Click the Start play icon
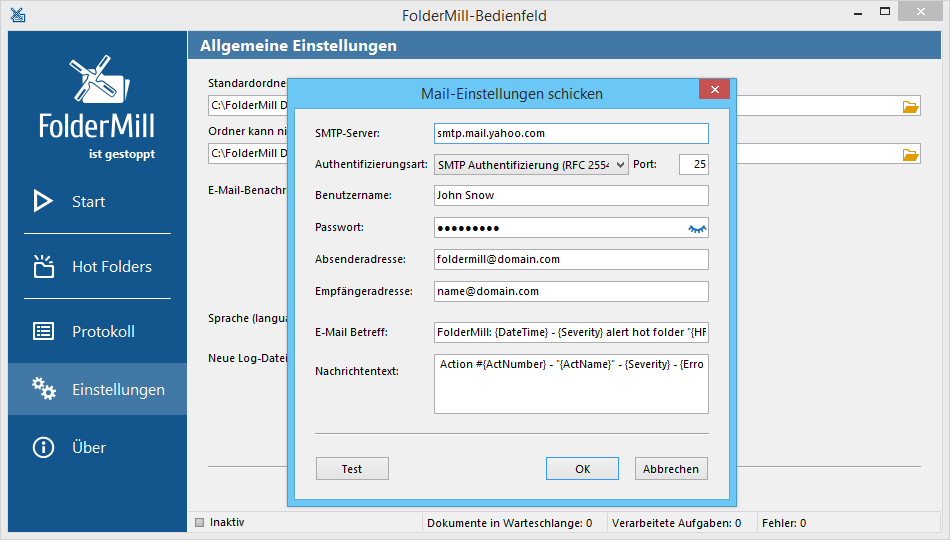The image size is (950, 540). point(42,201)
